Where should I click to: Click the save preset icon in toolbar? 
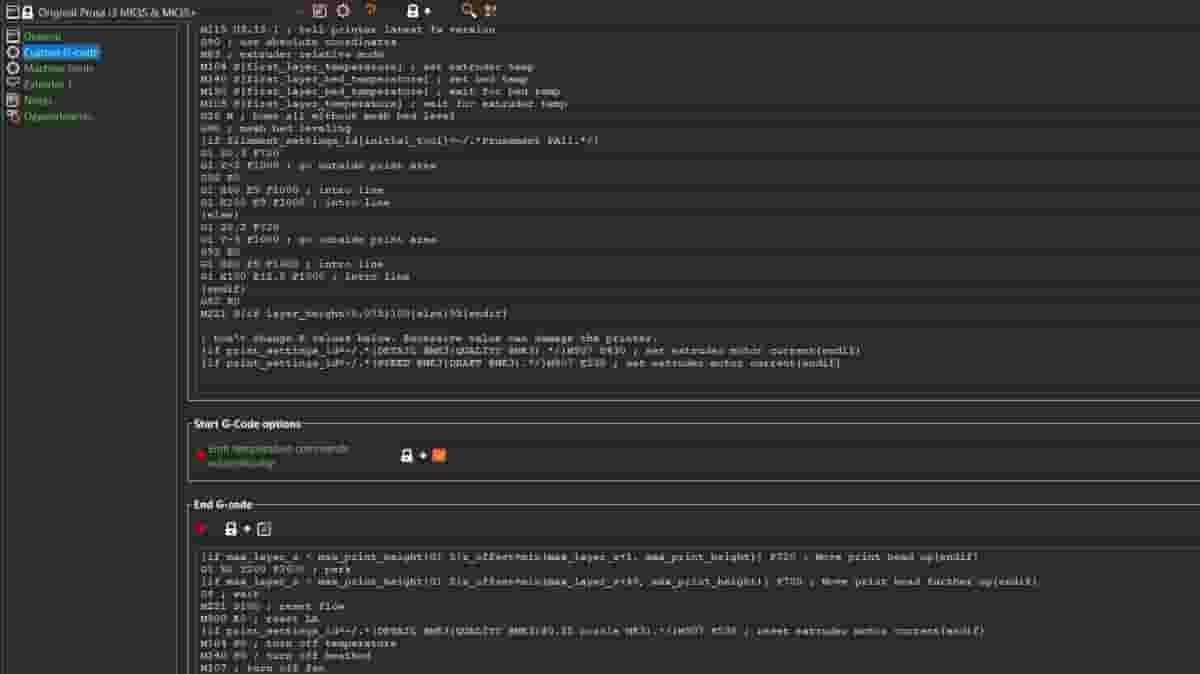[x=319, y=11]
